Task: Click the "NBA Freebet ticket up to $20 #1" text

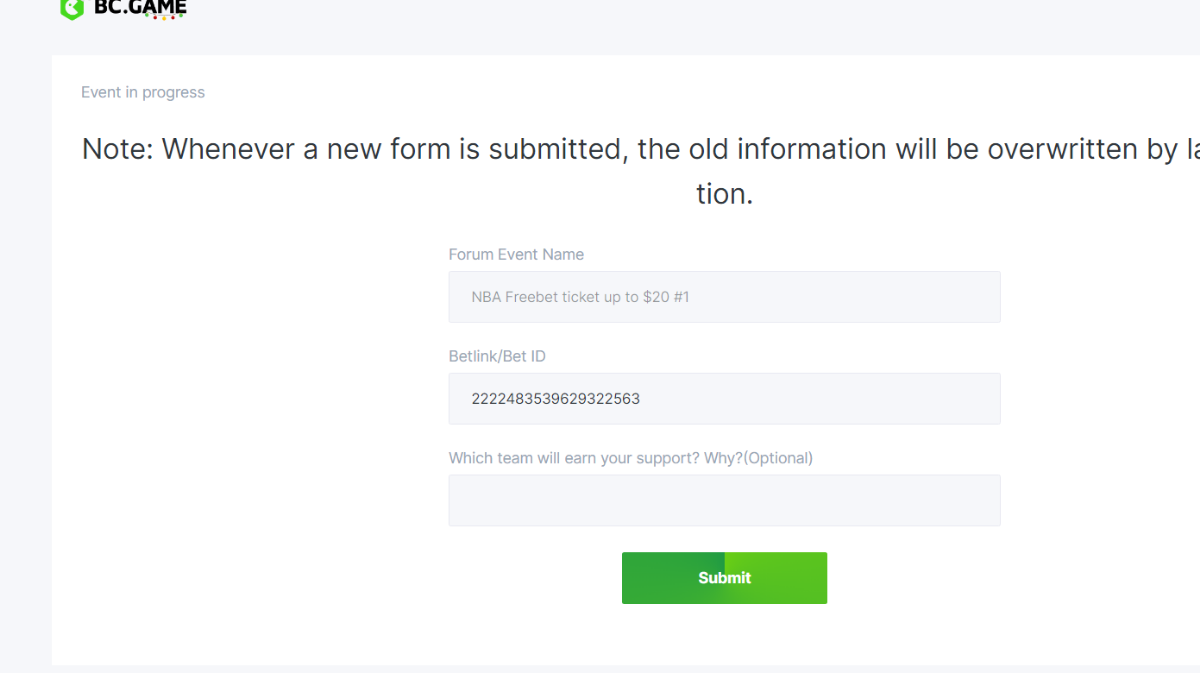Action: (580, 297)
